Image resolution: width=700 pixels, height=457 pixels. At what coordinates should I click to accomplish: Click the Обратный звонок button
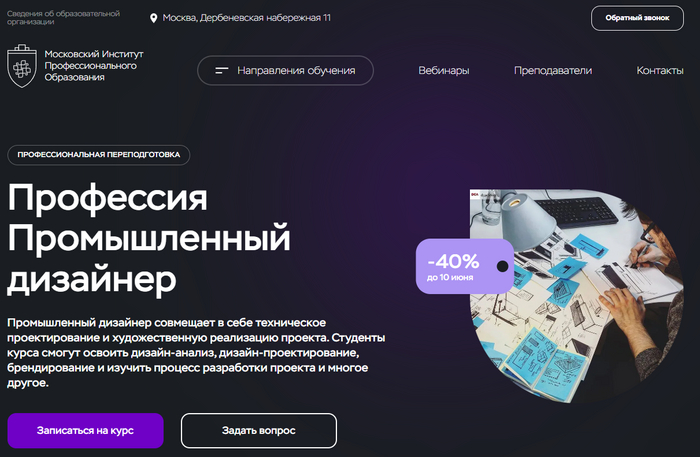tap(638, 18)
